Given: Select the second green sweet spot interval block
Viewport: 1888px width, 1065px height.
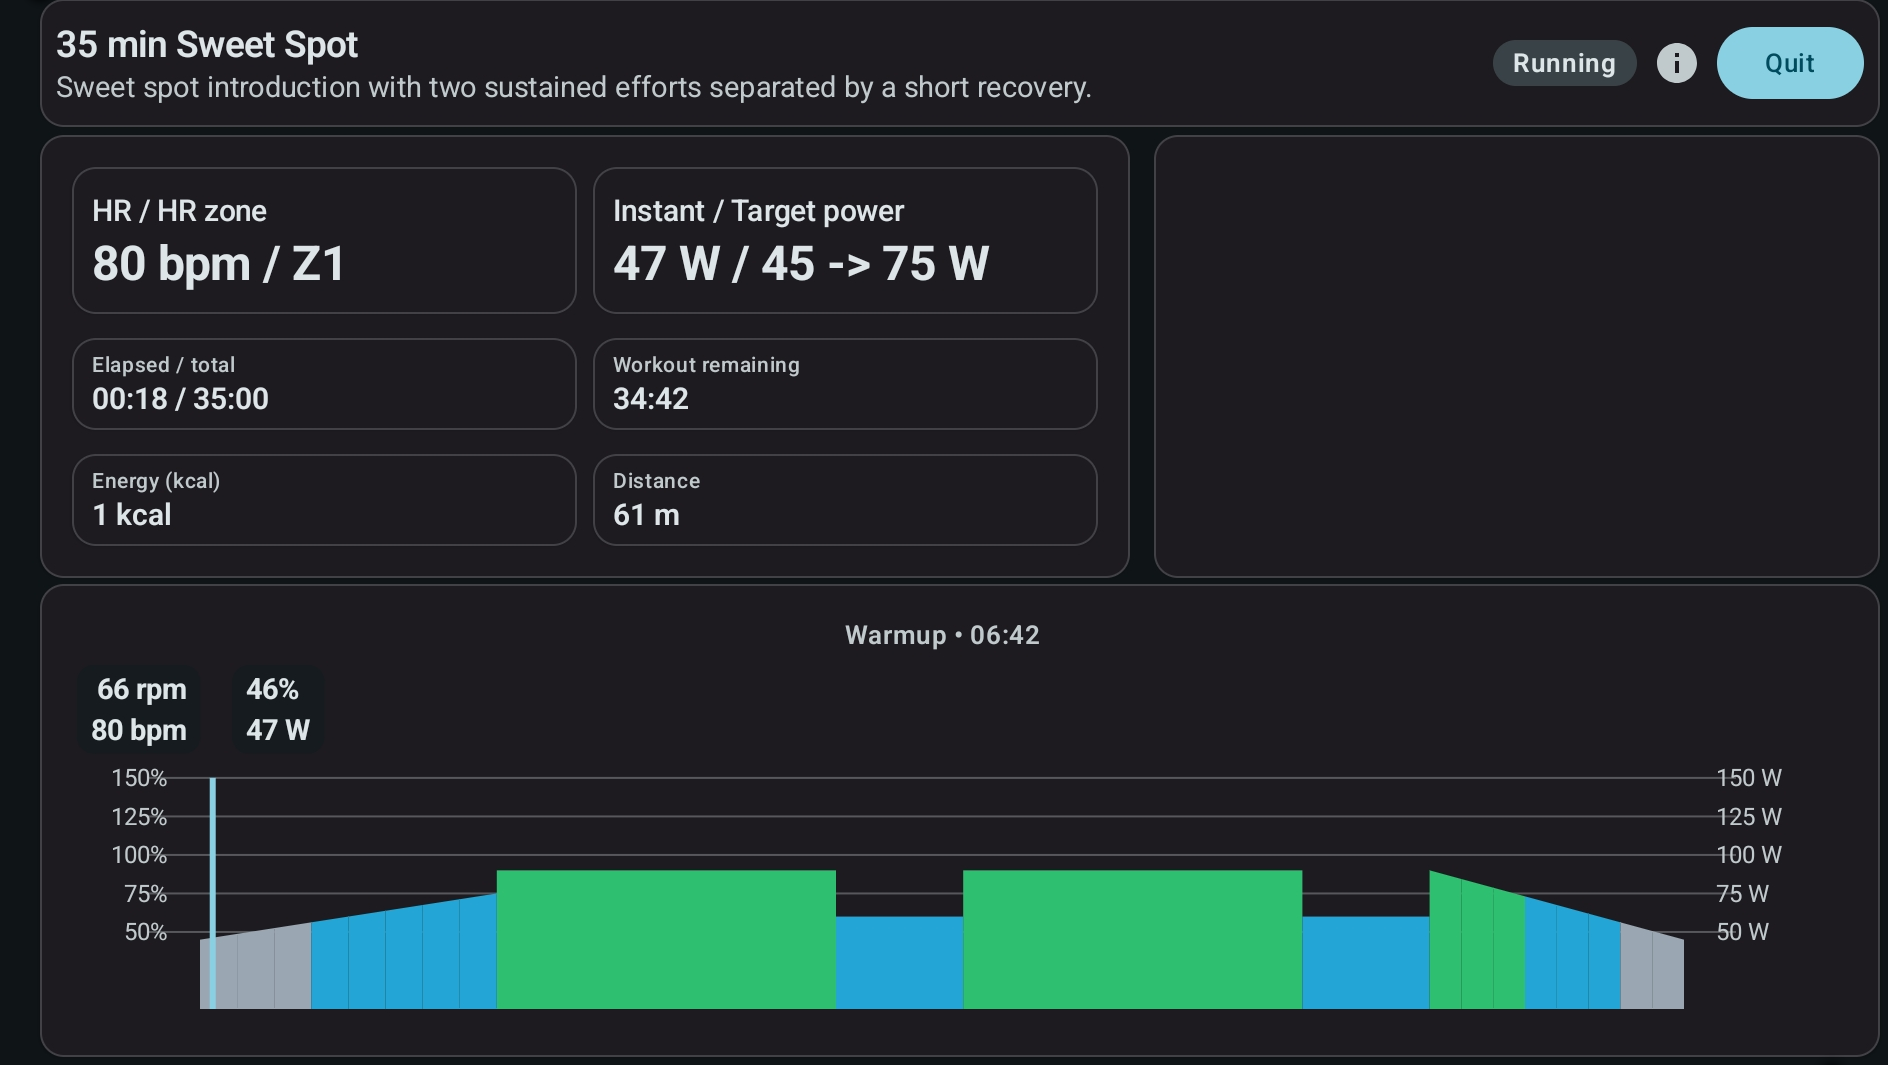Looking at the screenshot, I should pos(1132,939).
